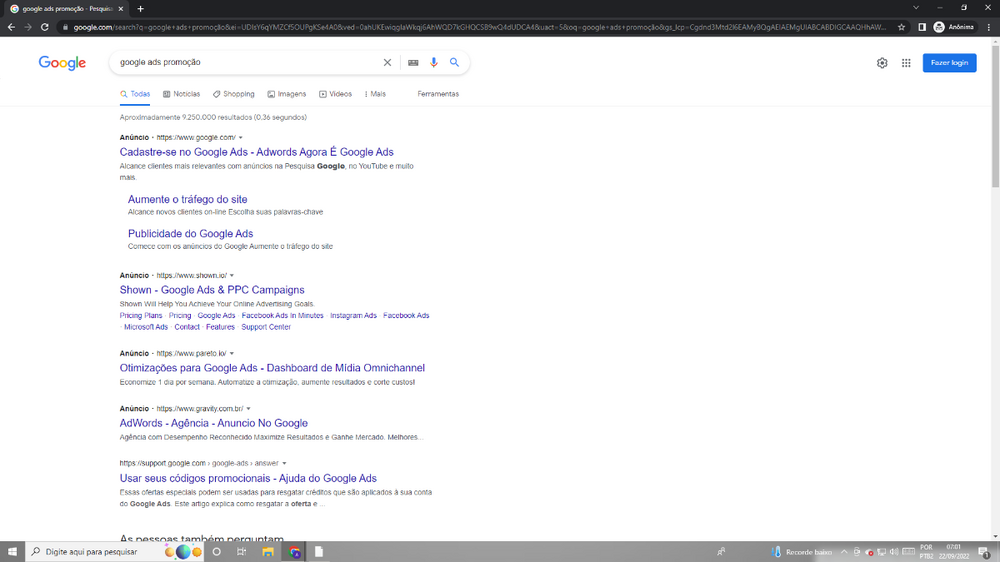The width and height of the screenshot is (1000, 562).
Task: Open Publicidade do Google Ads link
Action: [191, 233]
